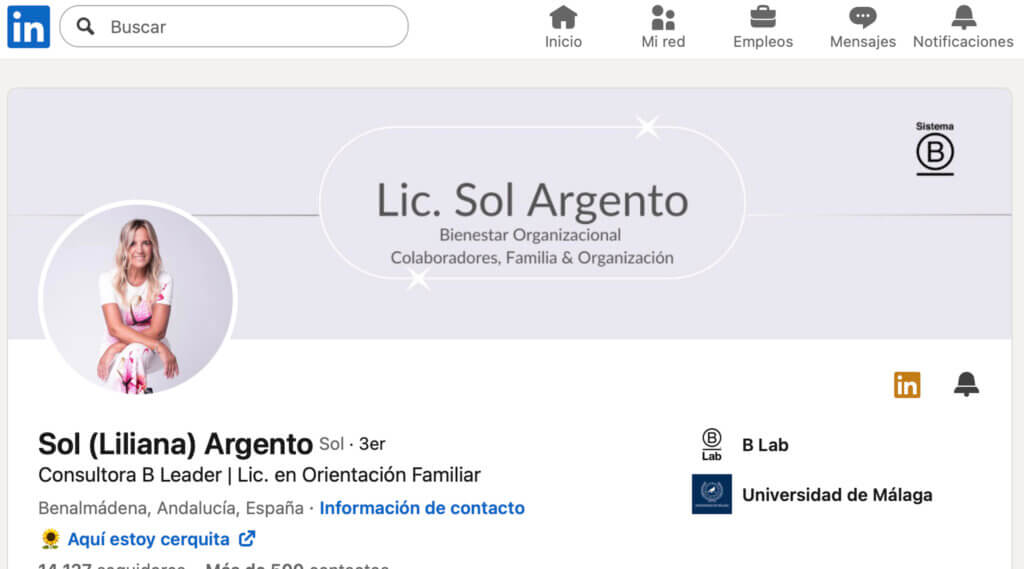The height and width of the screenshot is (569, 1024).
Task: Toggle the profile's notification bell
Action: click(x=966, y=384)
